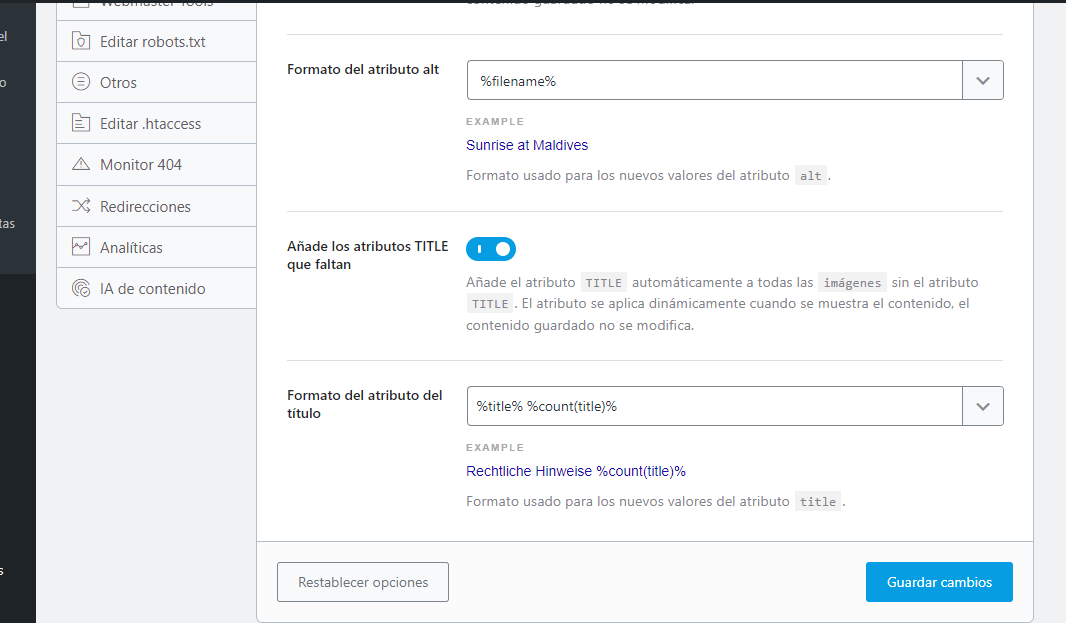Click the Sunrise at Maldives example text
Screen dimensions: 1066x623
[527, 145]
